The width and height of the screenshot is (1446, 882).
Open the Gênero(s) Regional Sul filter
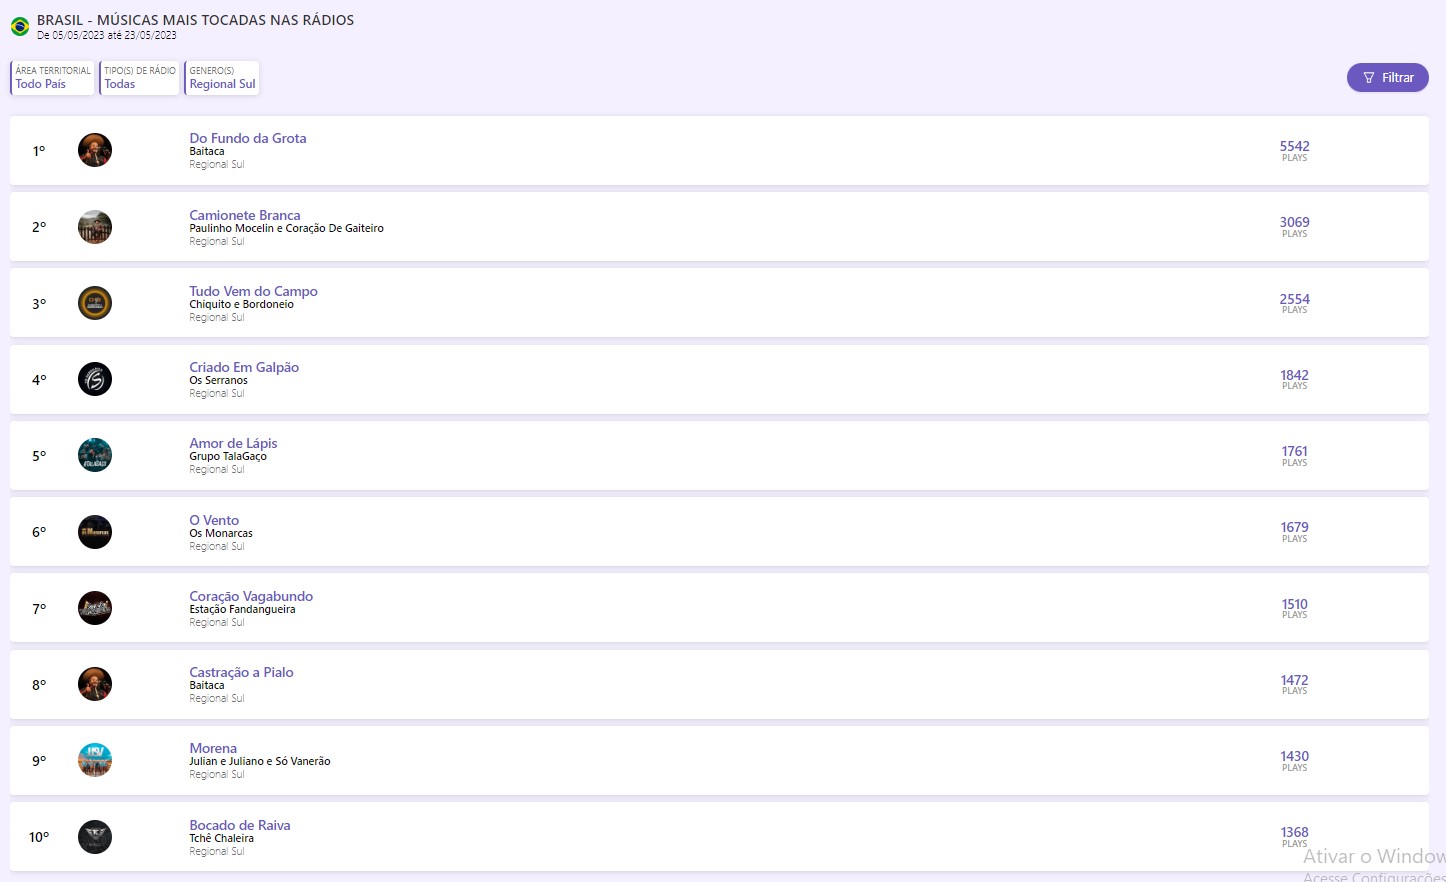(222, 78)
